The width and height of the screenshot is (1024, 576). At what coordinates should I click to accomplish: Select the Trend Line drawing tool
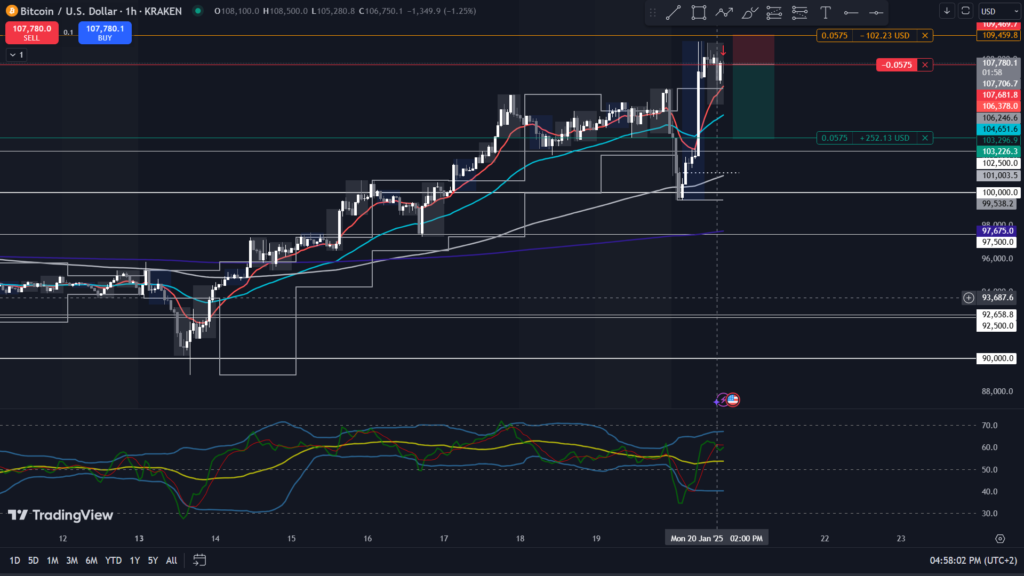[673, 13]
